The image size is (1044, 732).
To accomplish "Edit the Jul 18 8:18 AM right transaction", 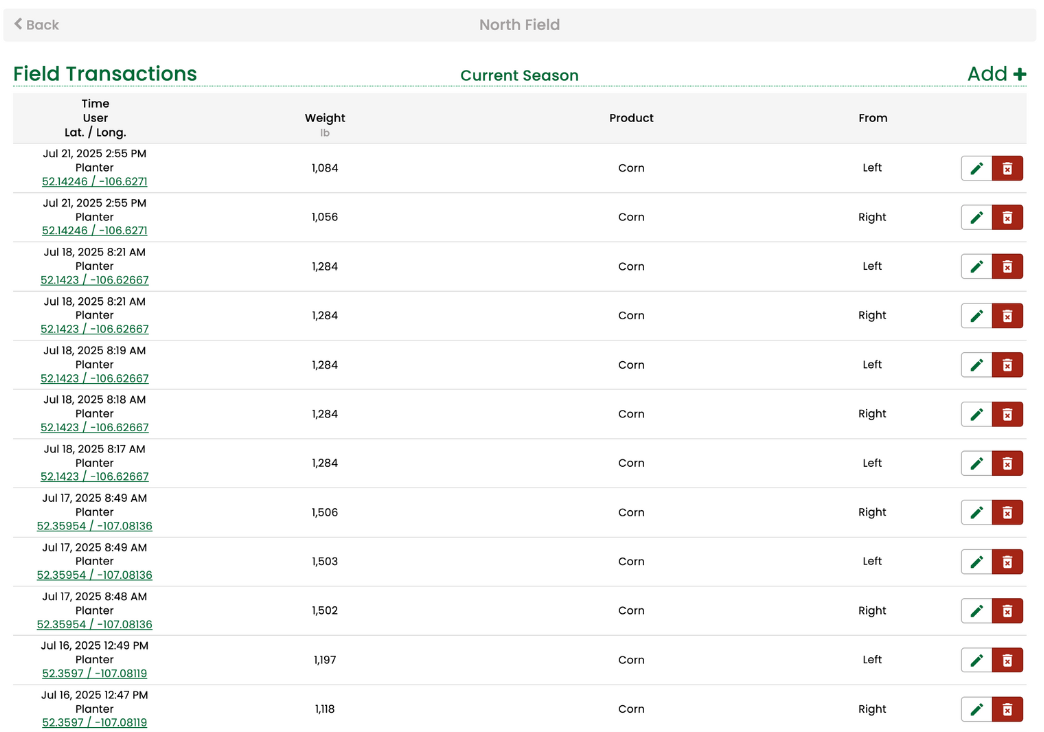I will pos(977,414).
